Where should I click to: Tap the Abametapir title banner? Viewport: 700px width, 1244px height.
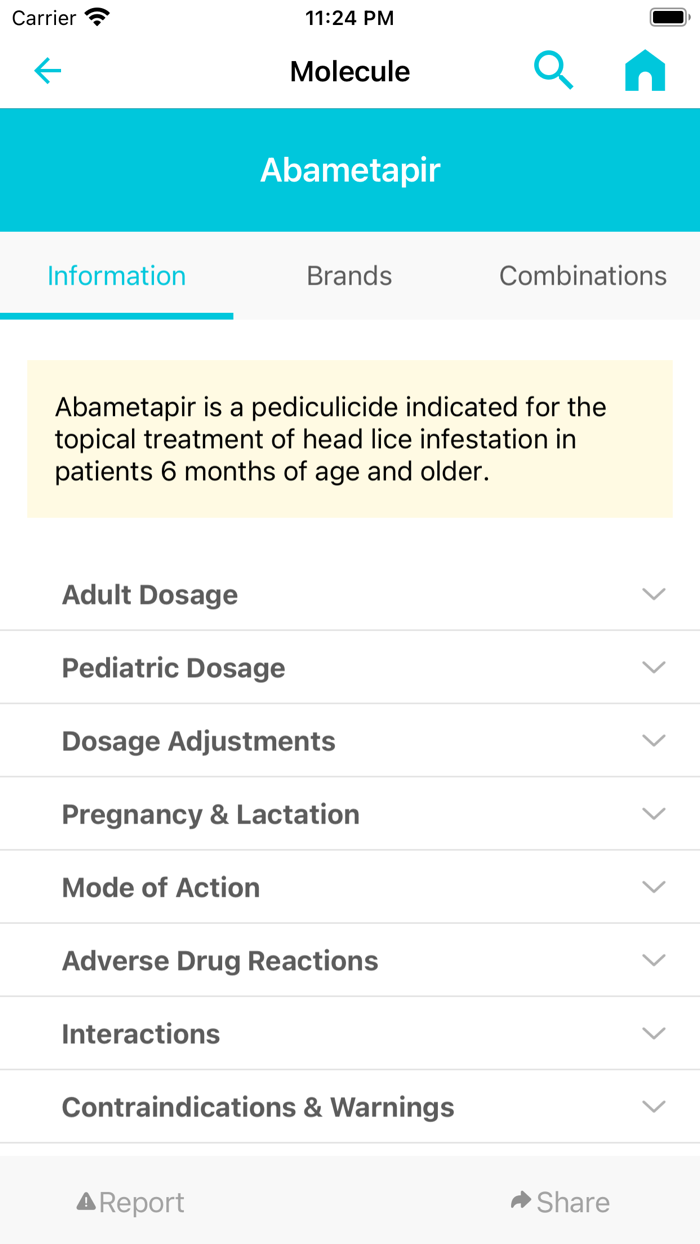350,170
